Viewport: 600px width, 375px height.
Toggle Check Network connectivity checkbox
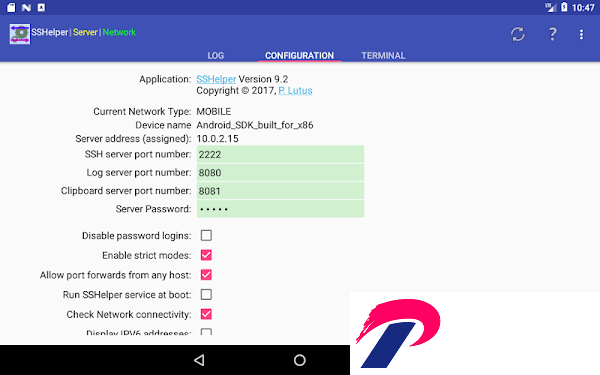click(x=206, y=314)
